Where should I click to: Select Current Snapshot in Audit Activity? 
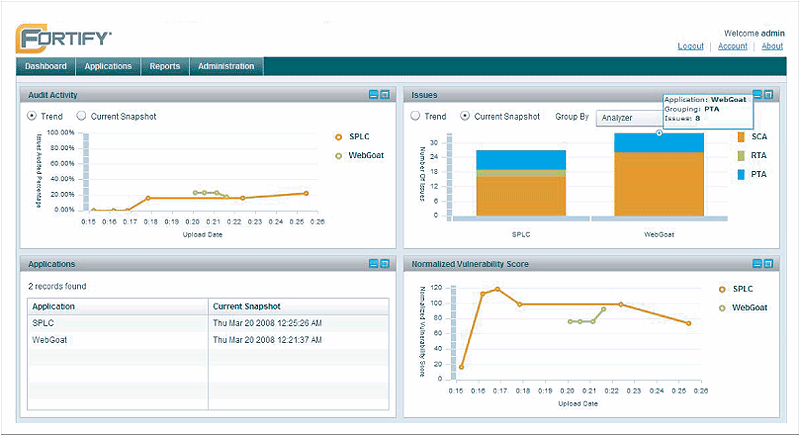(82, 116)
